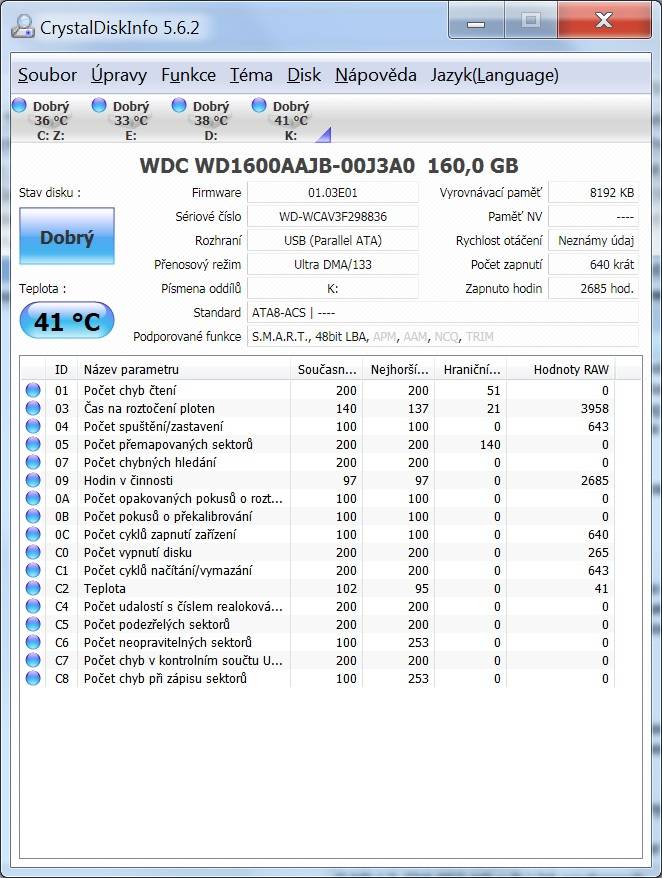662x878 pixels.
Task: Click status orb of row 05 přemapovaných sektorů
Action: pos(33,444)
